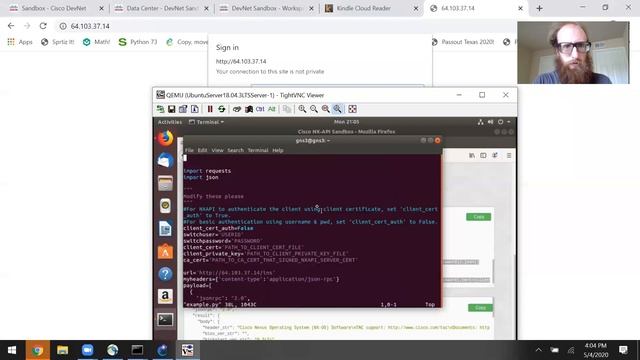
Task: Open Terminal icon in the Ubuntu dock
Action: pyautogui.click(x=165, y=319)
